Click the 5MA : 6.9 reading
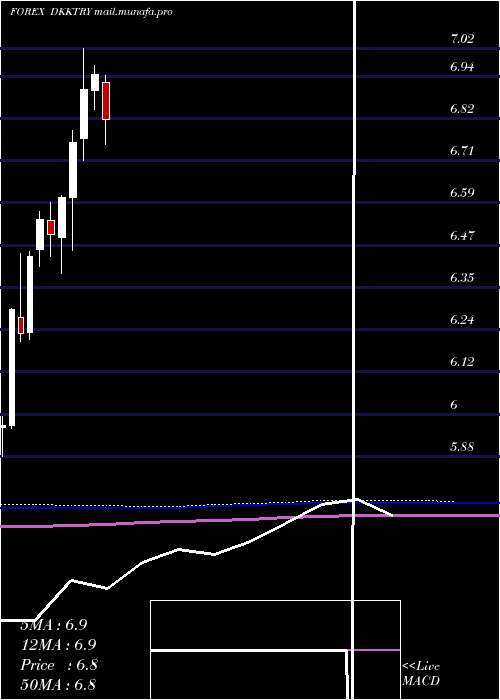The height and width of the screenshot is (700, 500). 54,625
